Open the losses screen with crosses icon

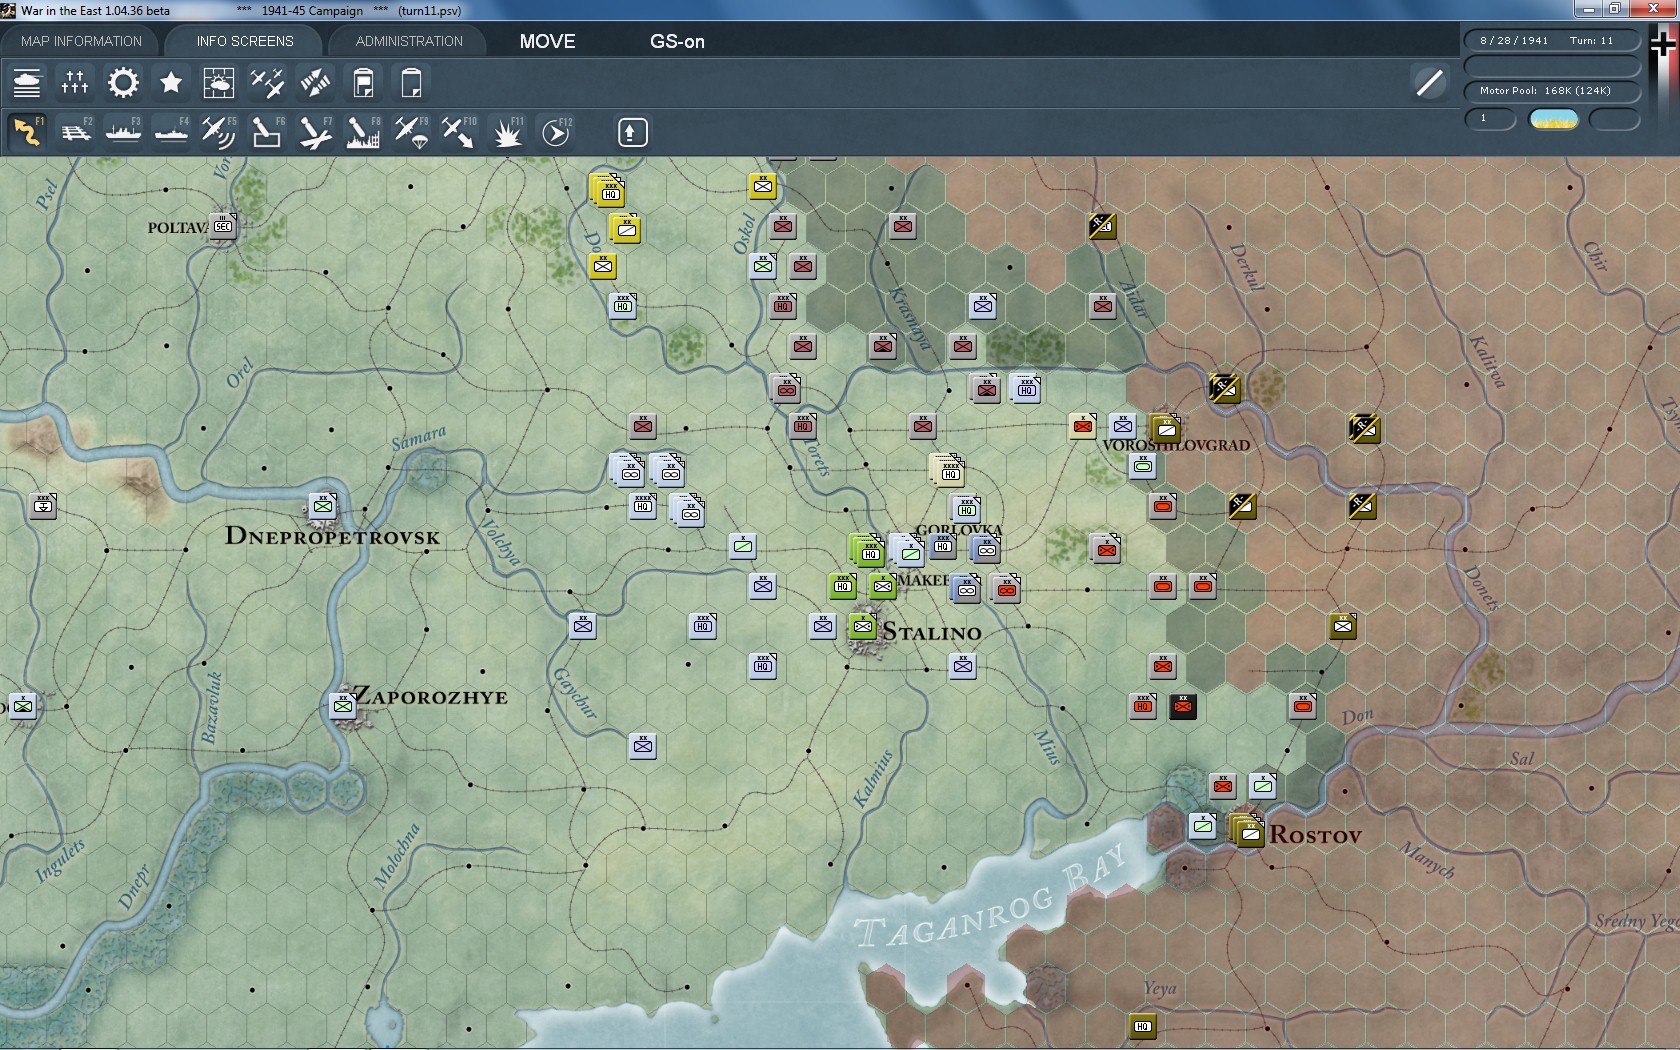pos(75,83)
